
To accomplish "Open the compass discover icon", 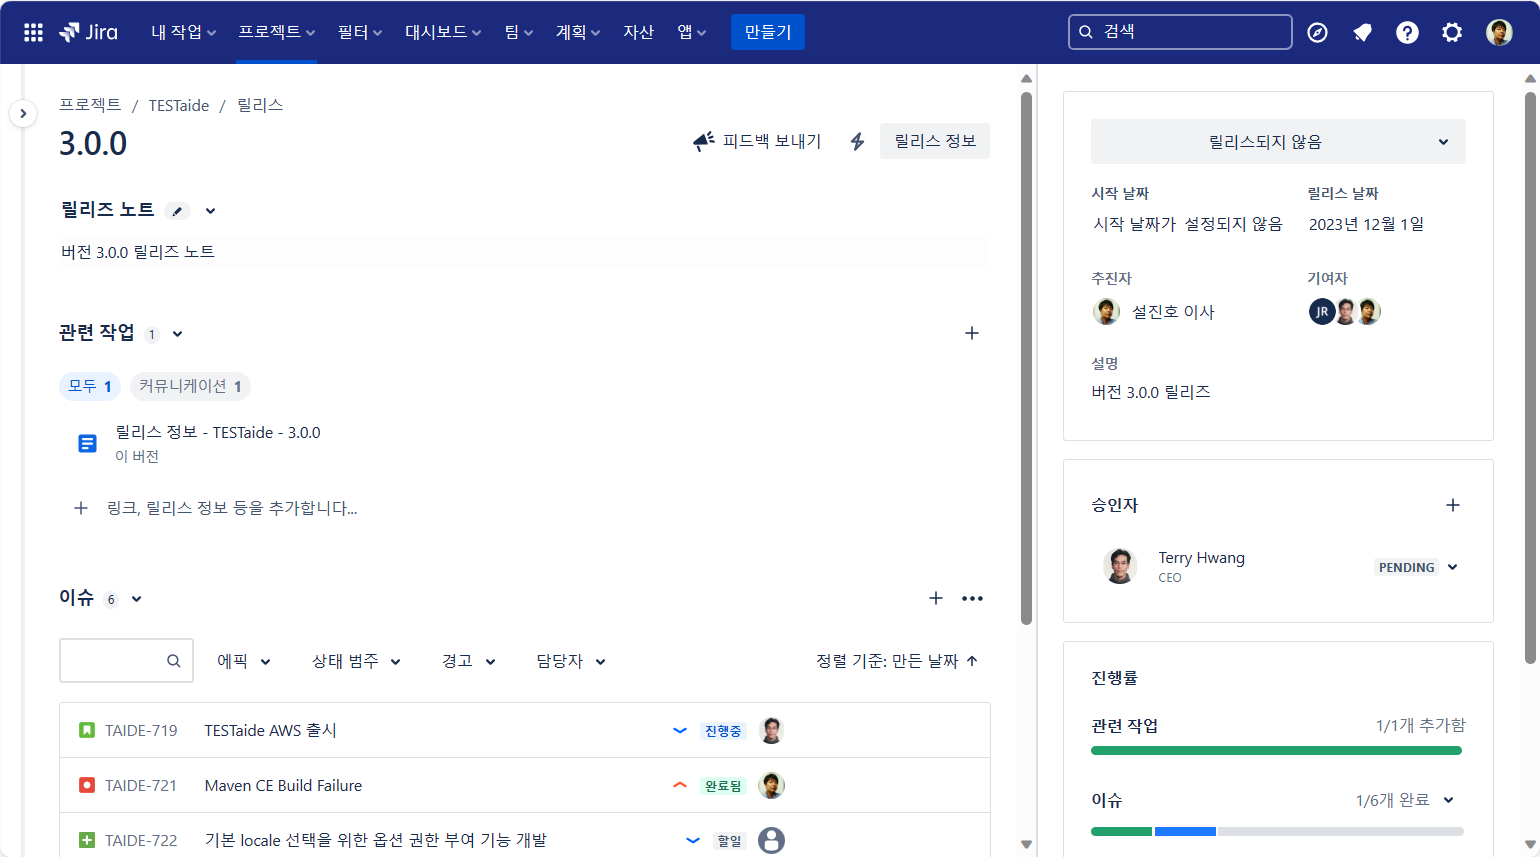I will (1317, 32).
